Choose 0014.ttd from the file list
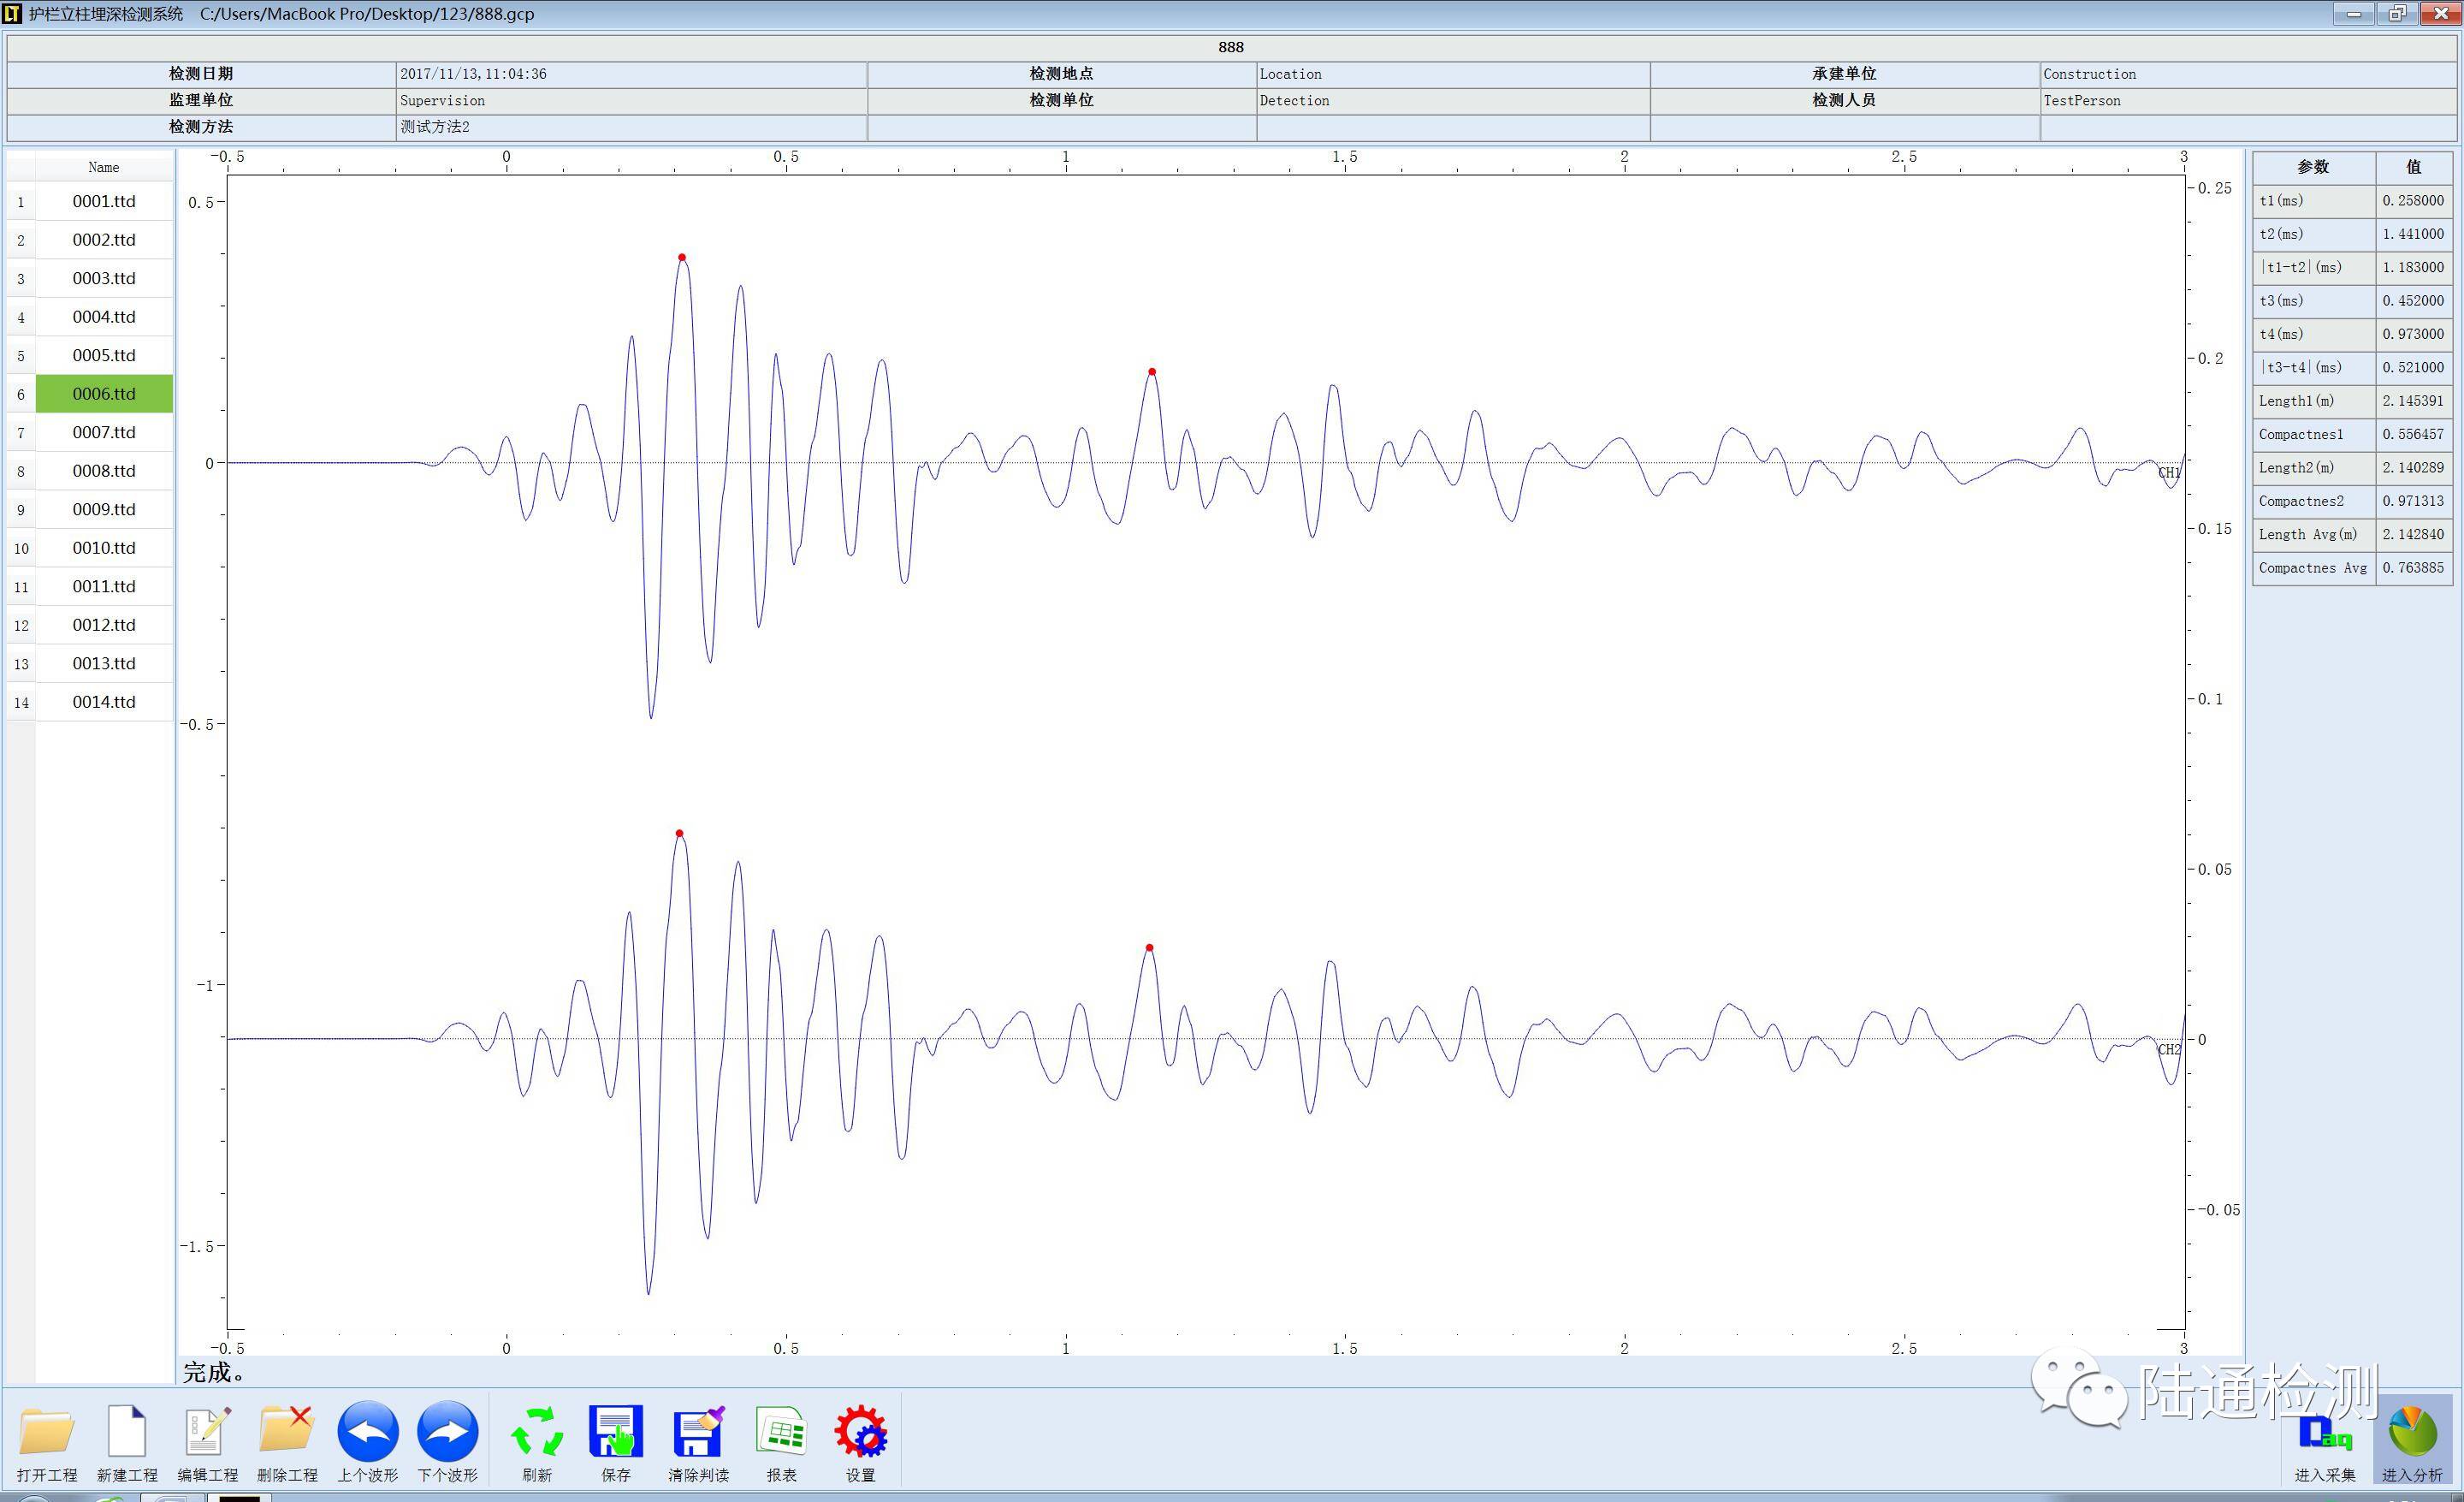2464x1502 pixels. click(x=104, y=702)
